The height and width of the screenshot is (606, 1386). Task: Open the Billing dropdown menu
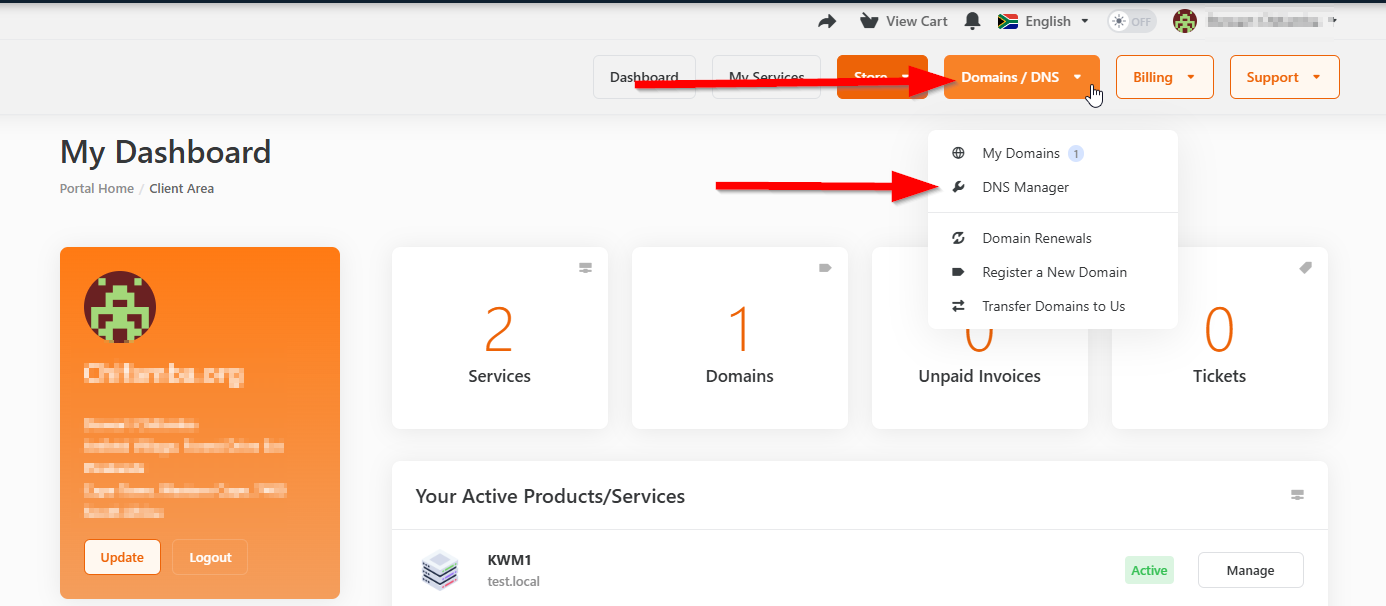pyautogui.click(x=1164, y=77)
